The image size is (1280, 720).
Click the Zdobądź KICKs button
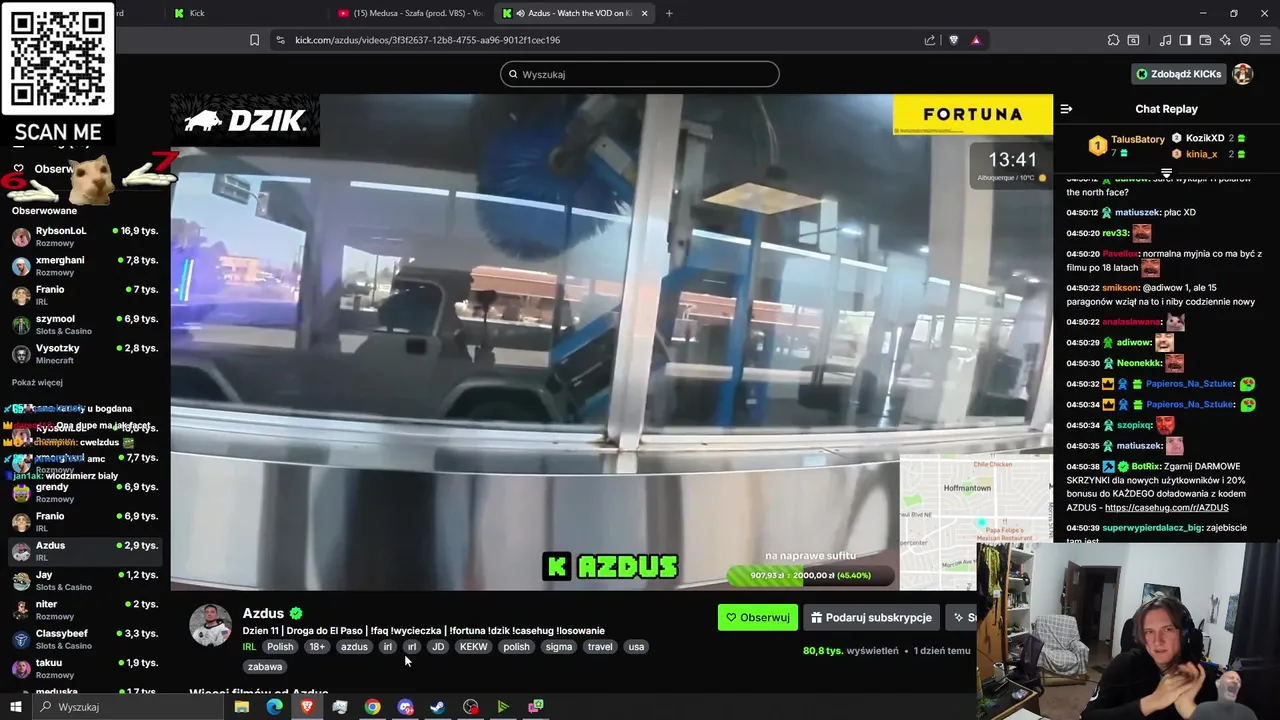1178,74
